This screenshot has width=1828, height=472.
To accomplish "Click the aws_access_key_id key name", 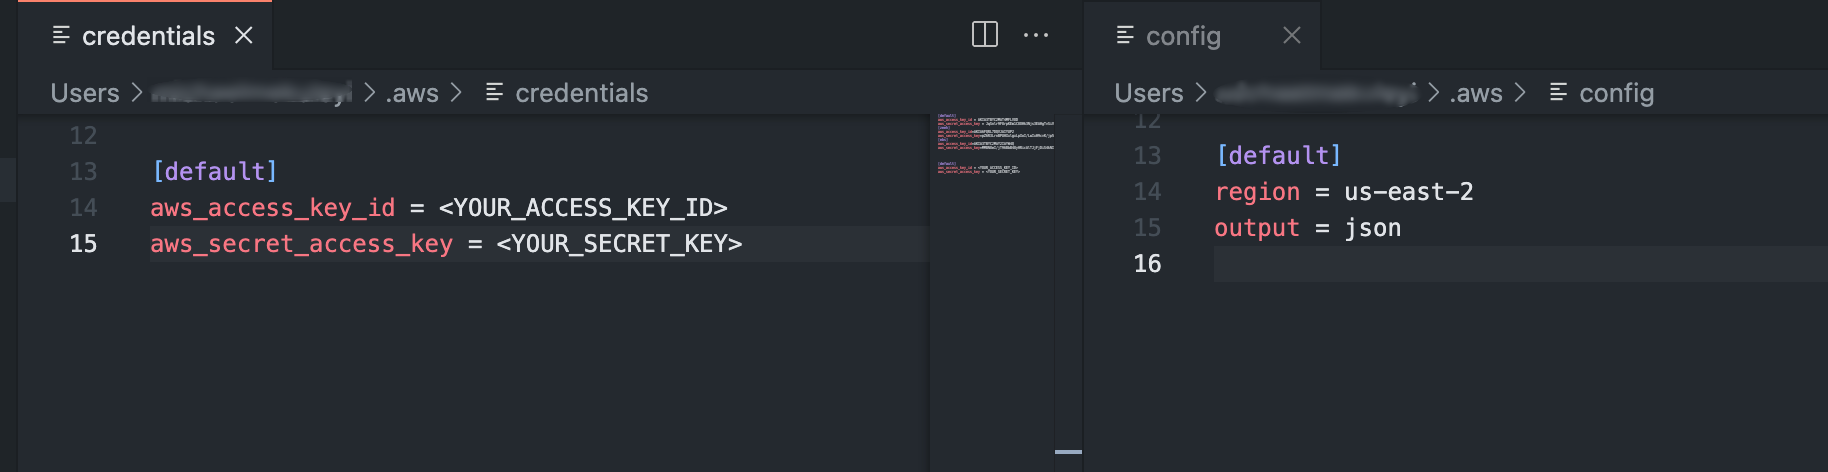I will click(x=273, y=208).
